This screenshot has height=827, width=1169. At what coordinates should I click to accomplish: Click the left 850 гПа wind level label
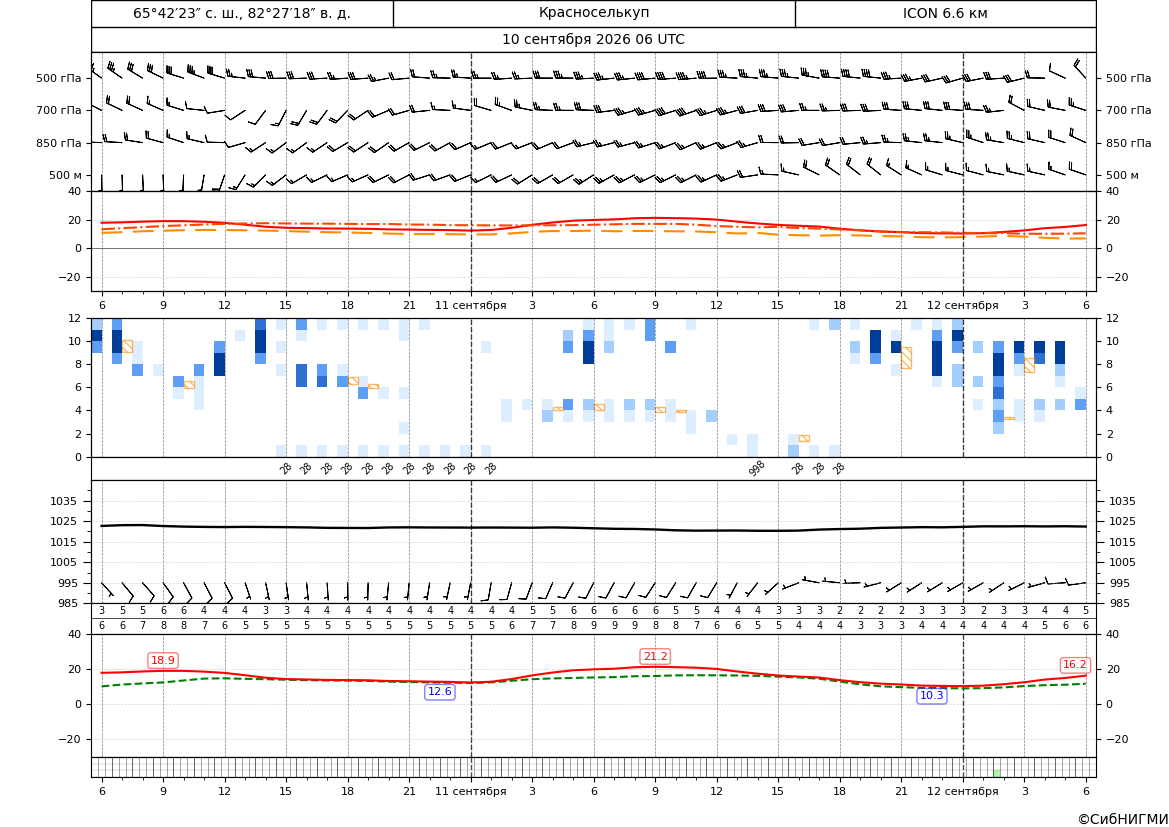coord(59,143)
